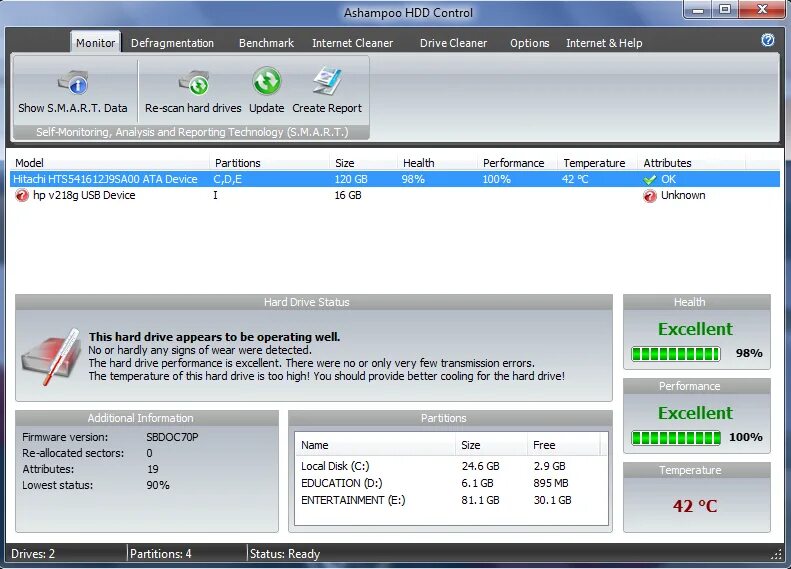Image resolution: width=791 pixels, height=569 pixels.
Task: Sort by the Health column header
Action: coord(437,163)
